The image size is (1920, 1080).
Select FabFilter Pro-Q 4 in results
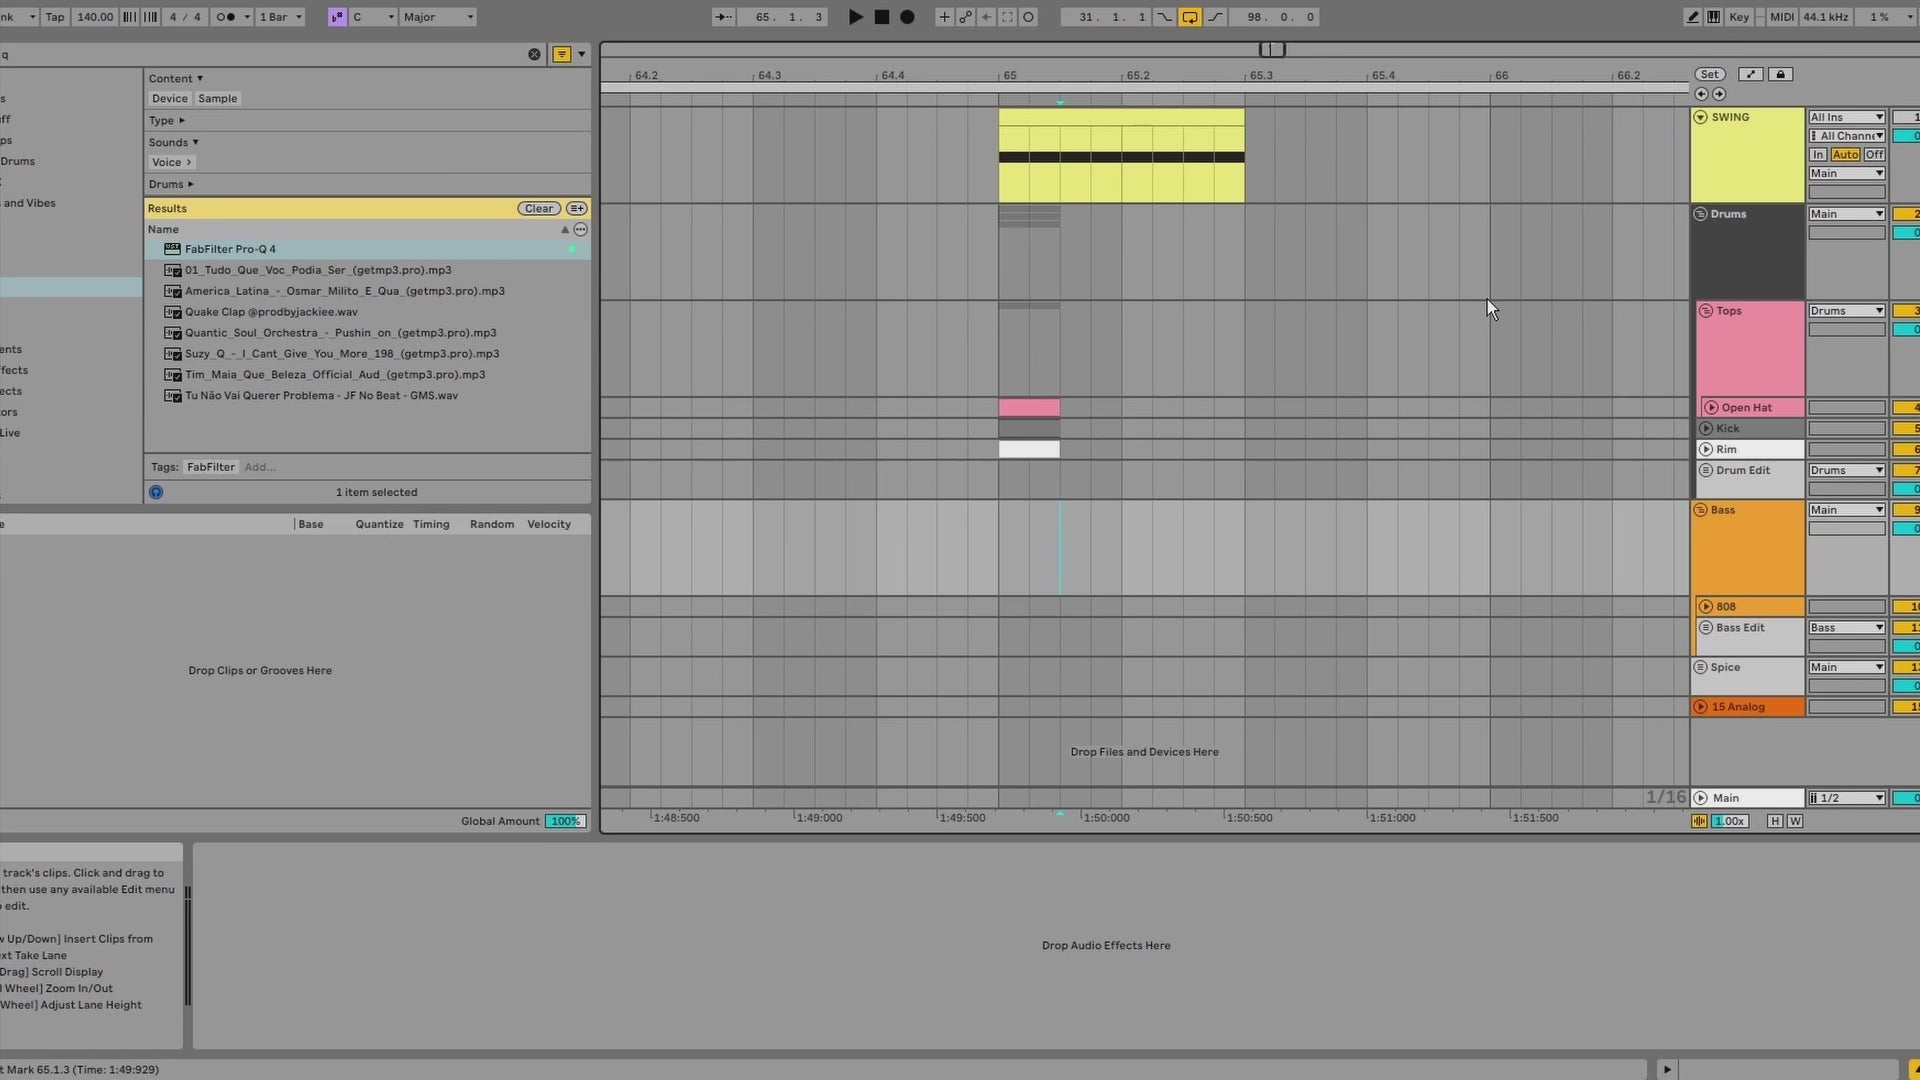368,249
